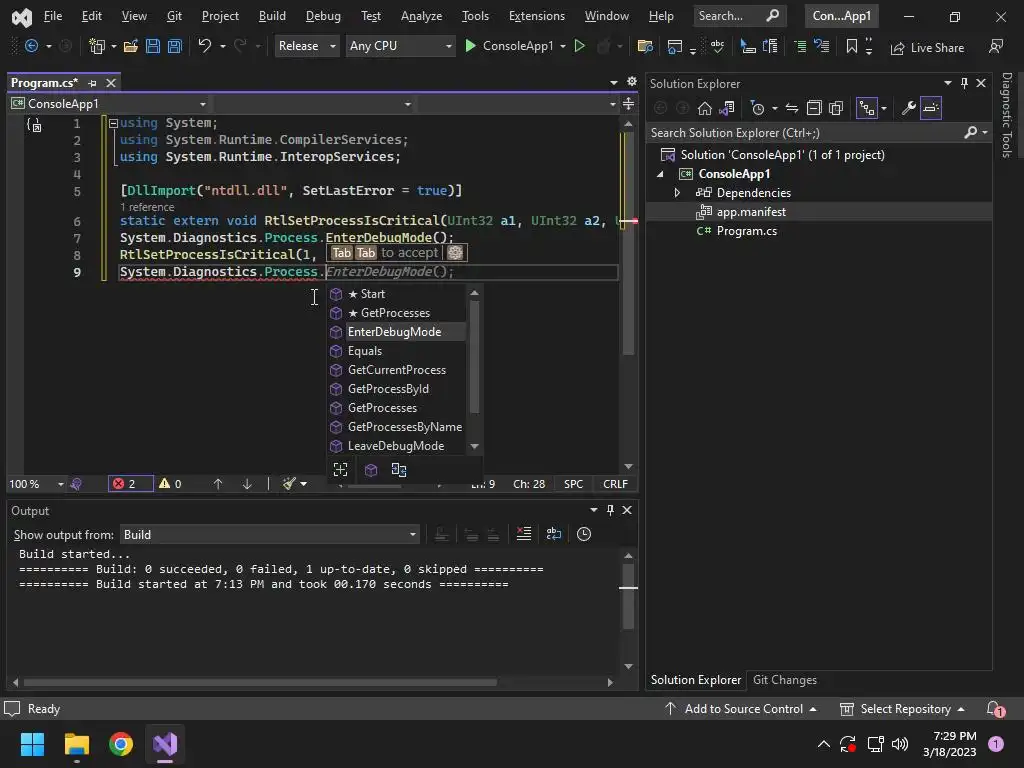1024x768 pixels.
Task: Collapse the ConsoleApp1 project node
Action: point(660,174)
